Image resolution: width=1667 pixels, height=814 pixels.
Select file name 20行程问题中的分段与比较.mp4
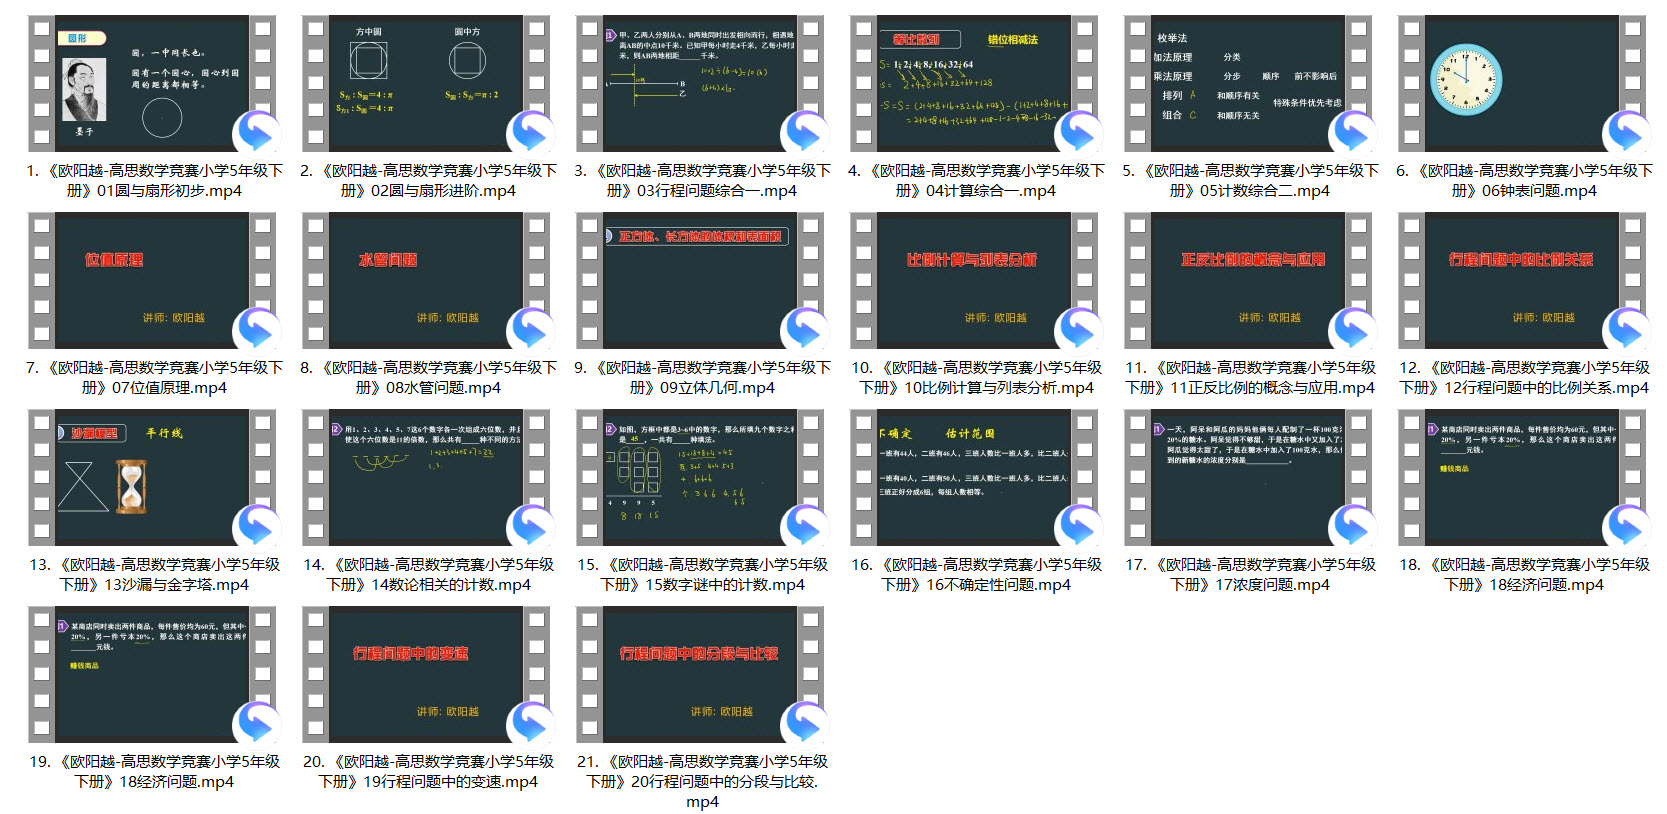coord(702,782)
